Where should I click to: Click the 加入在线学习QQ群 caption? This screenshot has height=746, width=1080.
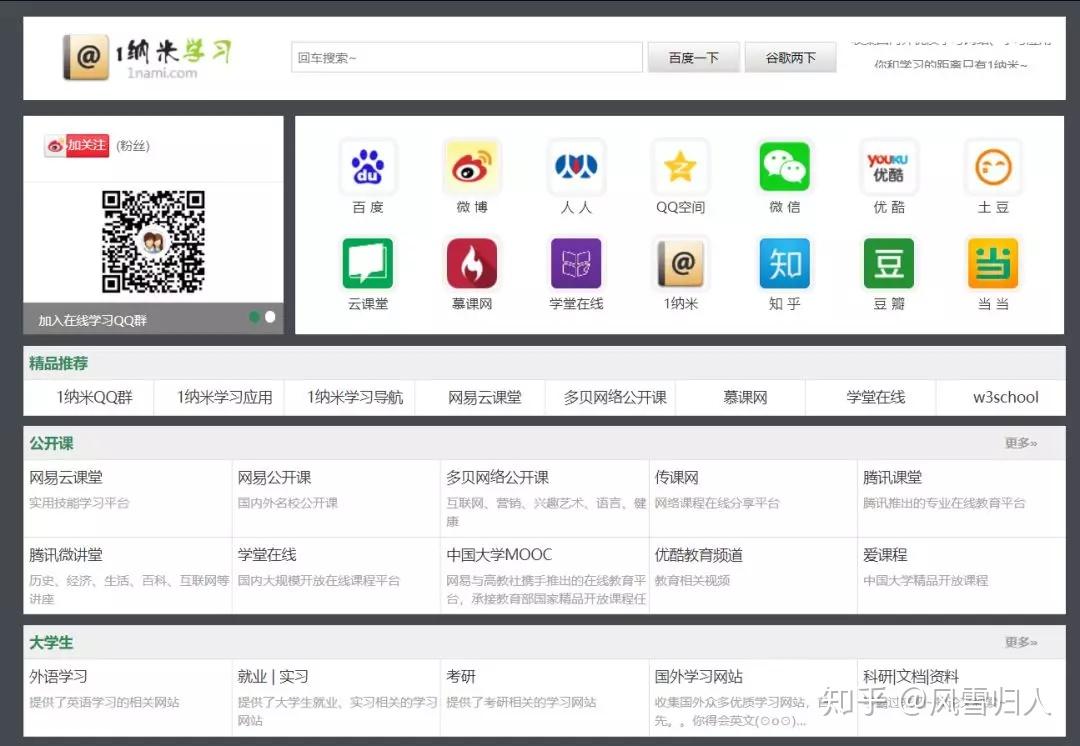click(x=92, y=320)
